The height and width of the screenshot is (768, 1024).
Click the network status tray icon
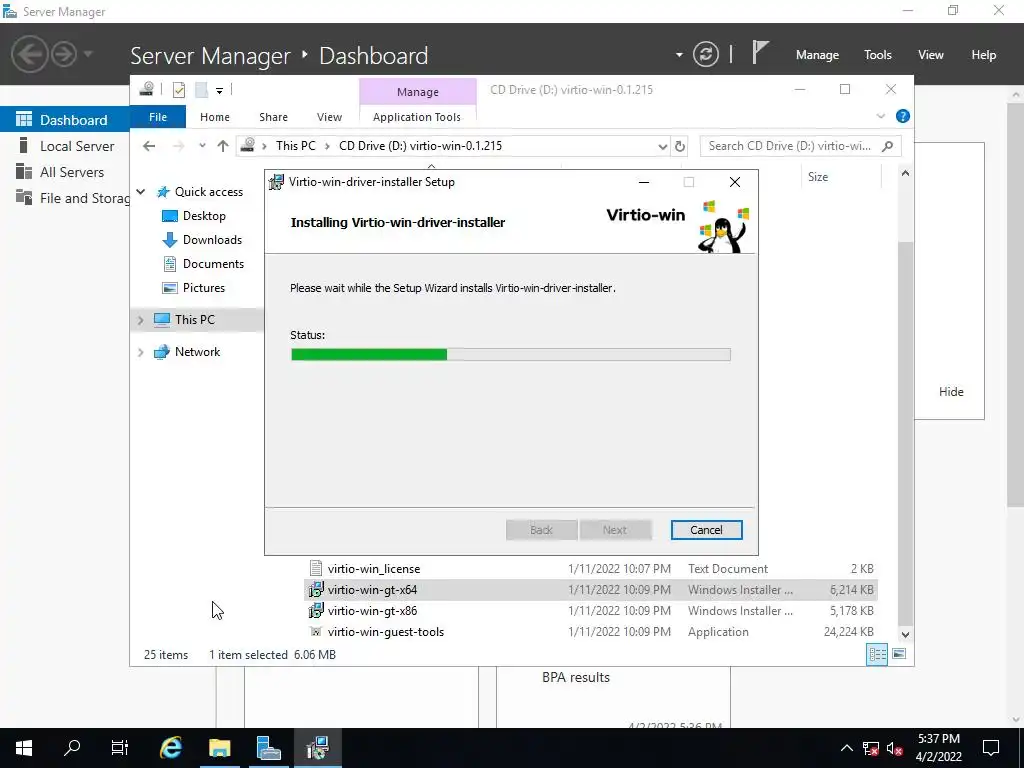tap(871, 748)
